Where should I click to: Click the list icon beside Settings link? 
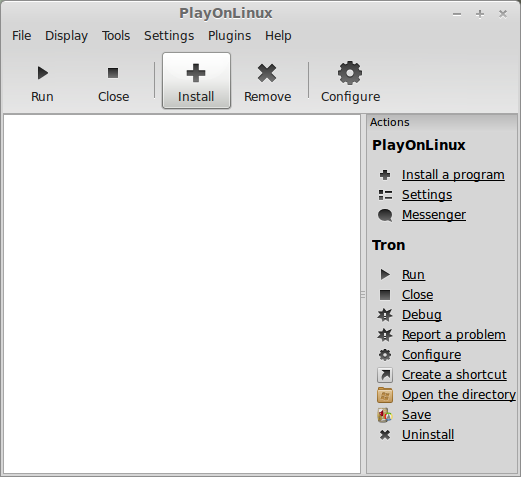click(x=385, y=195)
